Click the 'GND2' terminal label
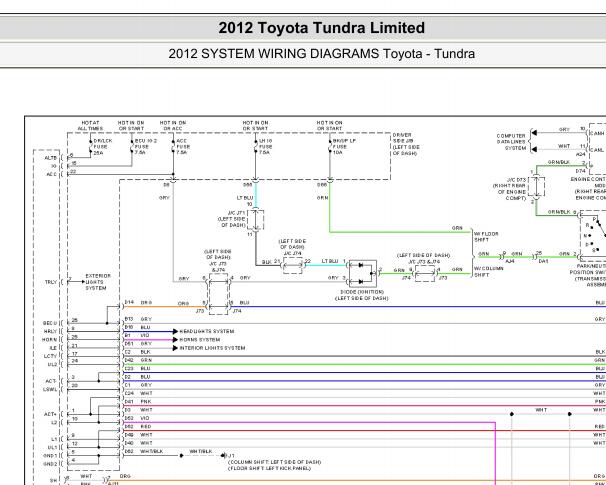Viewport: 606px width, 485px height. pos(50,464)
